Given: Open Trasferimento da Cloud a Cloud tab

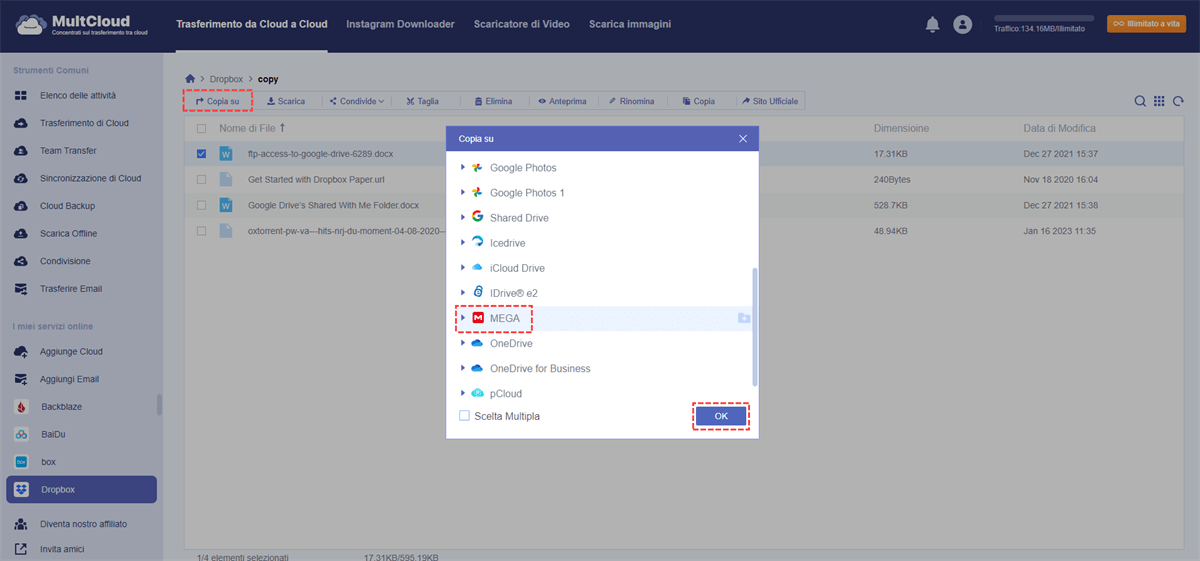Looking at the screenshot, I should pyautogui.click(x=251, y=24).
